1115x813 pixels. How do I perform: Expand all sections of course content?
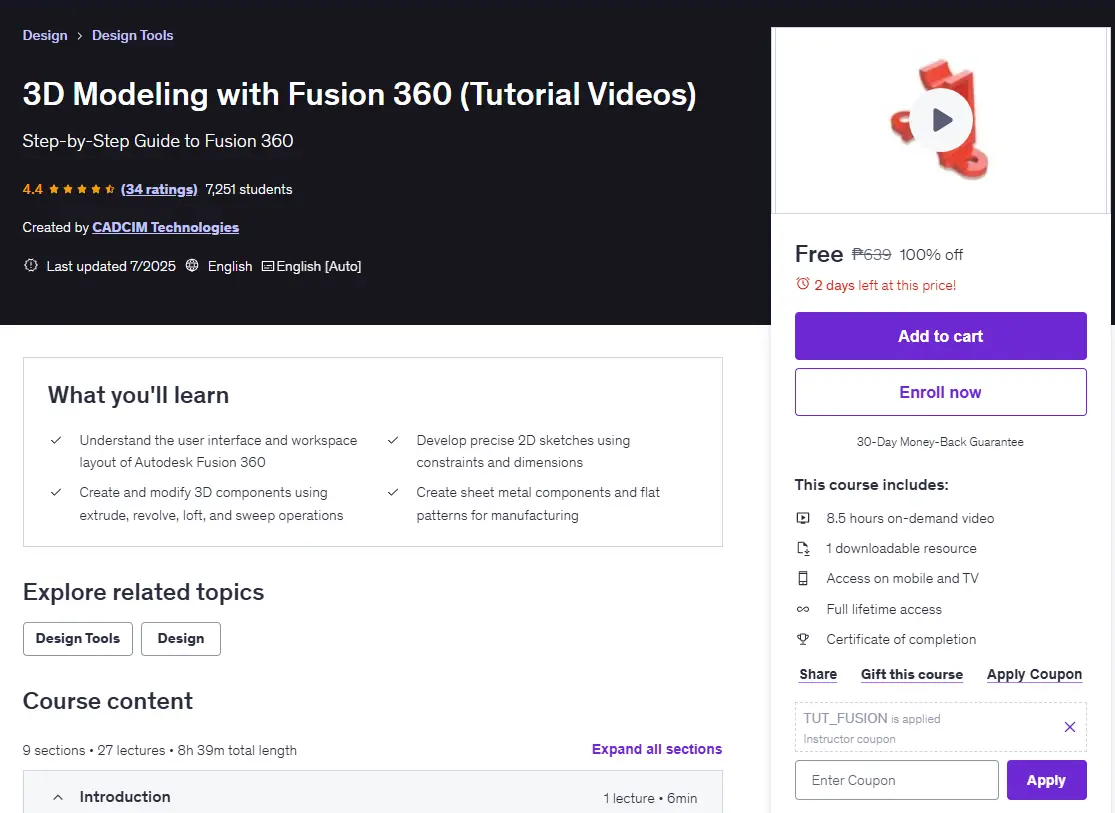point(656,749)
